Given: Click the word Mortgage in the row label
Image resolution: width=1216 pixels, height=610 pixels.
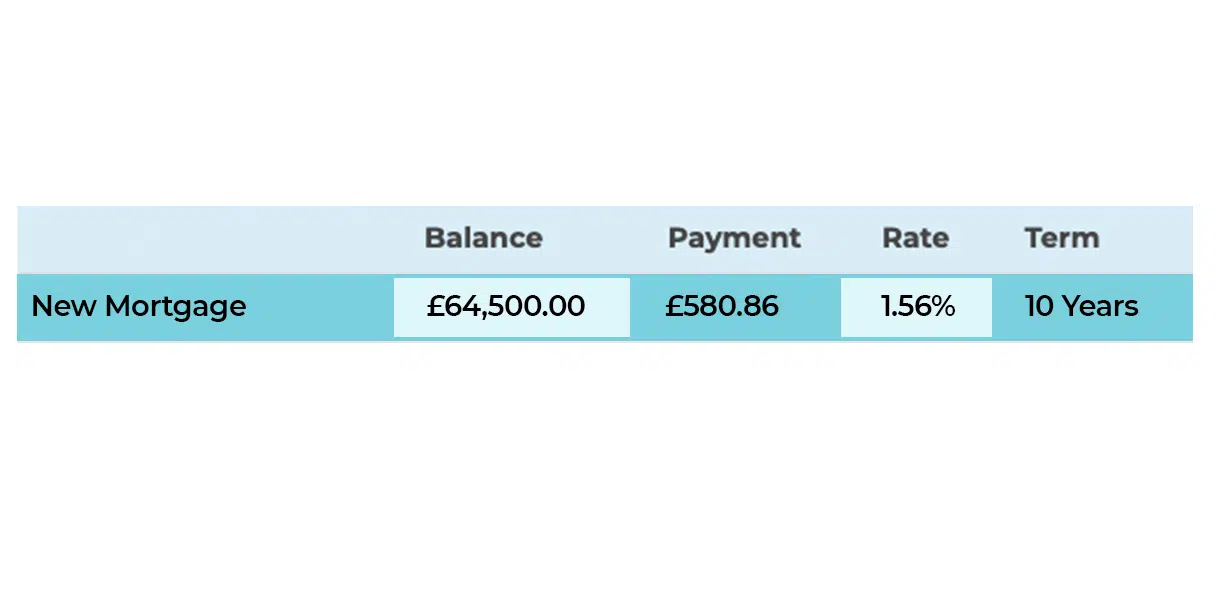Looking at the screenshot, I should (175, 307).
